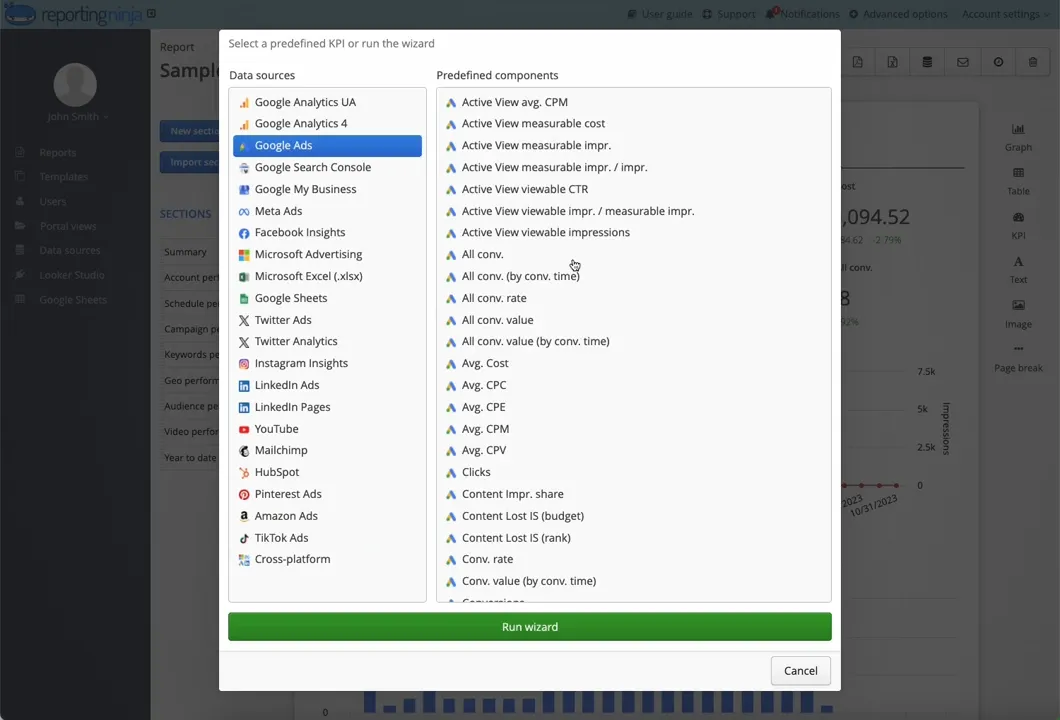1060x720 pixels.
Task: Open the Notifications bell
Action: (802, 14)
